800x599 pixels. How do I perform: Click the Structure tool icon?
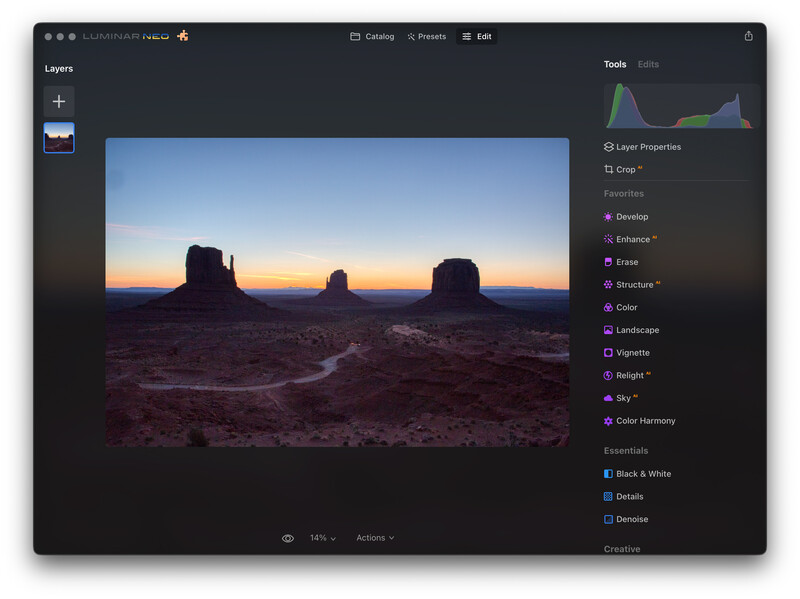608,285
